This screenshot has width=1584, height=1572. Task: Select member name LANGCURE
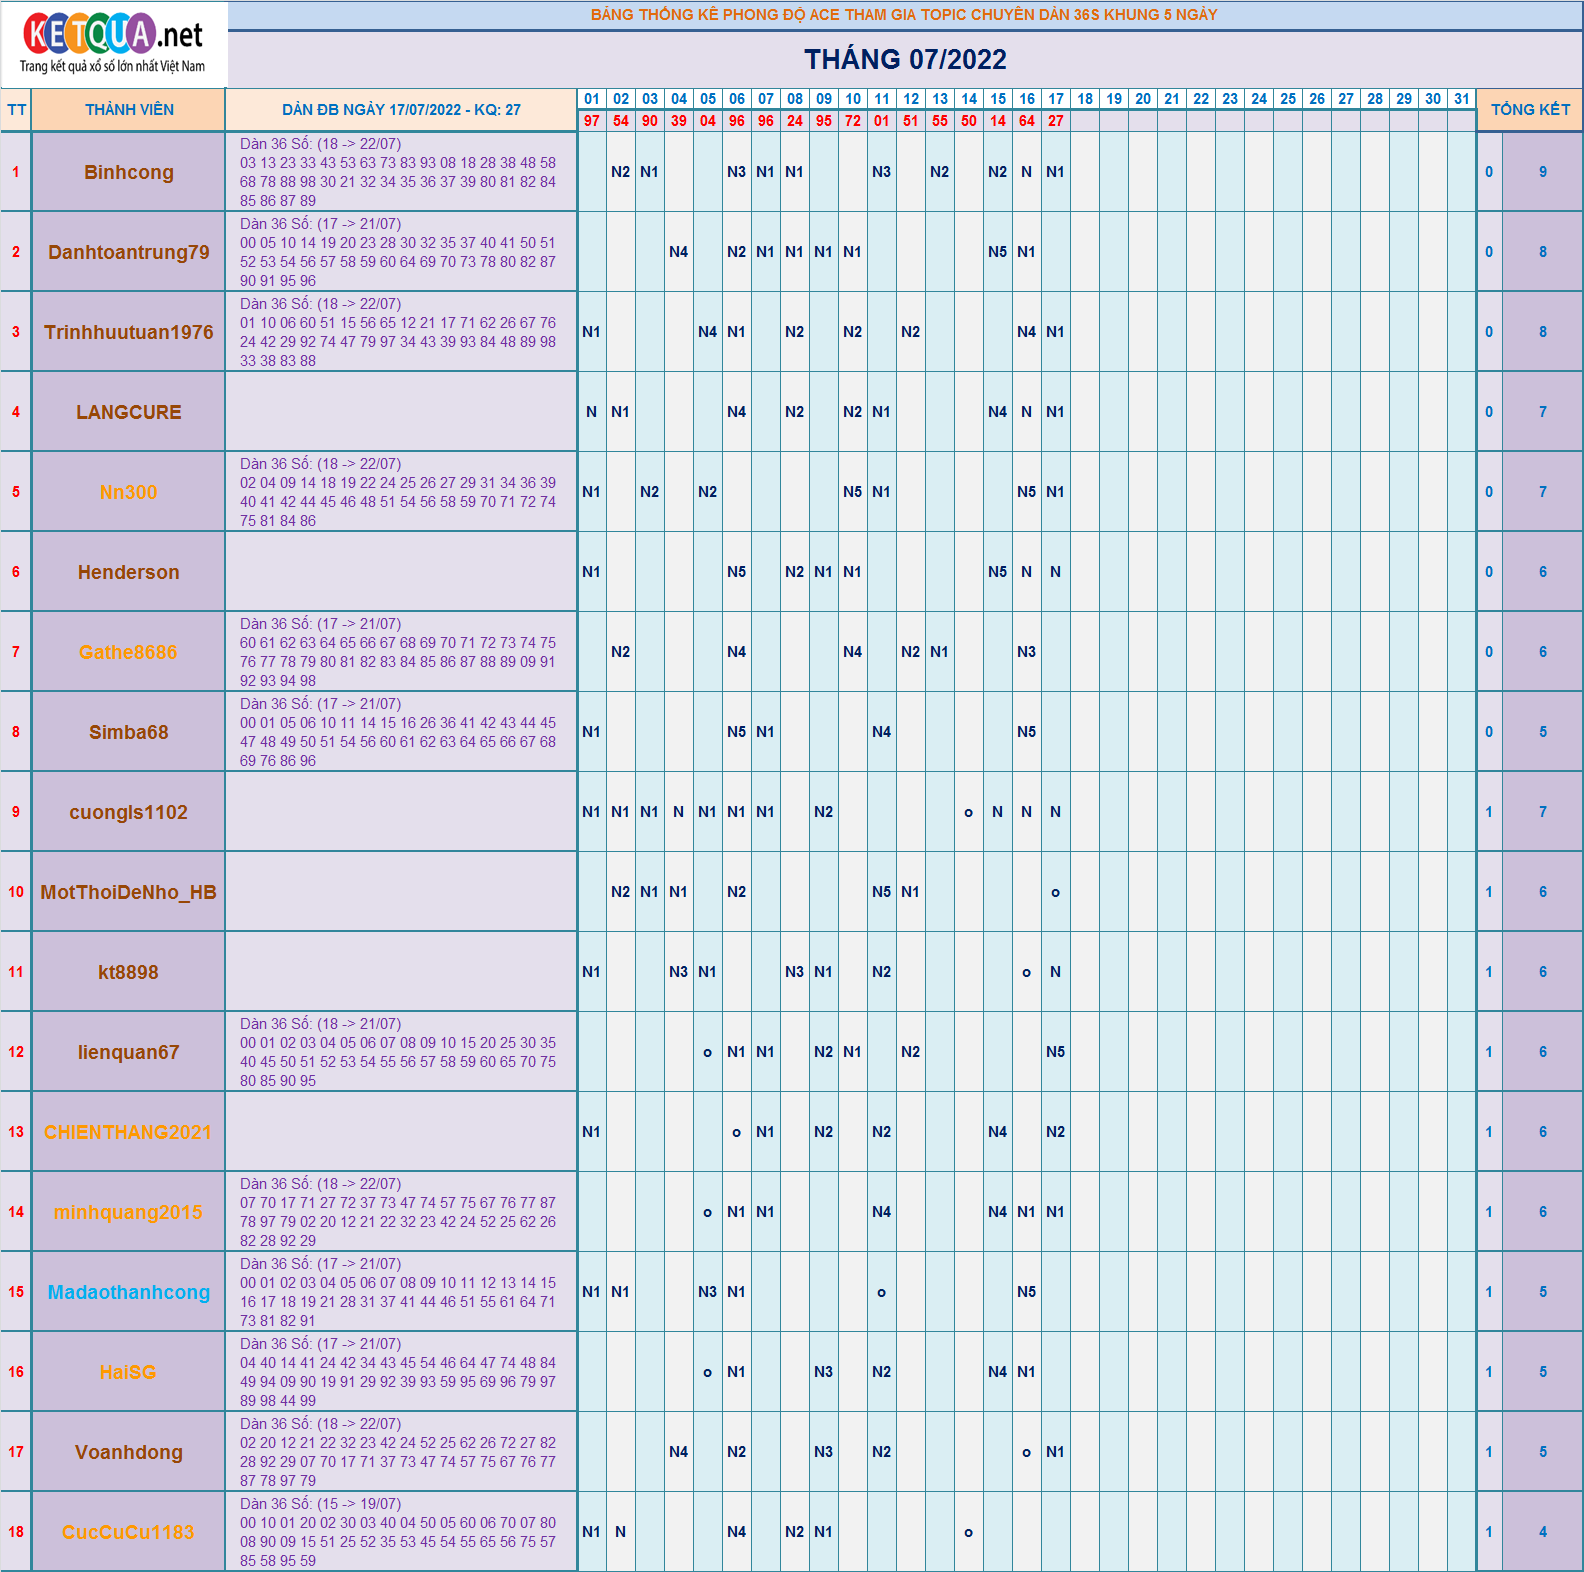pos(129,412)
